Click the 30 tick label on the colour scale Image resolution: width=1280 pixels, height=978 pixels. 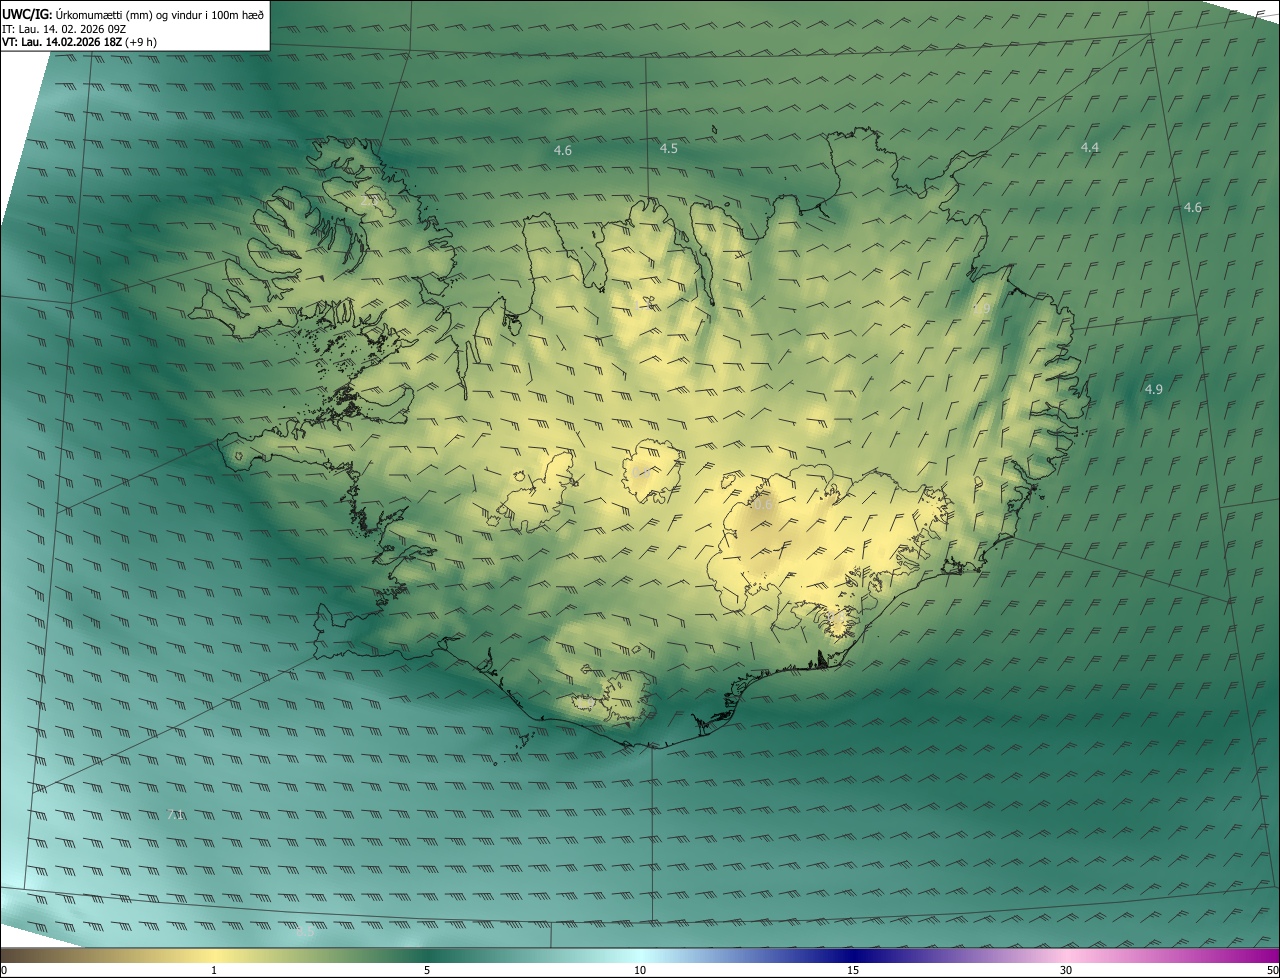click(1066, 970)
